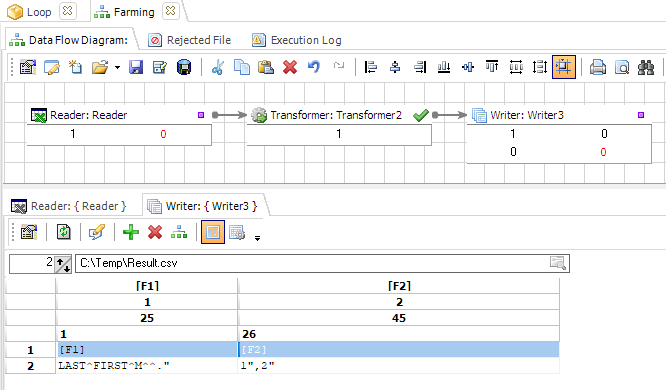Screen dimensions: 666x390
Task: Expand the open folder dropdown arrow
Action: (117, 67)
